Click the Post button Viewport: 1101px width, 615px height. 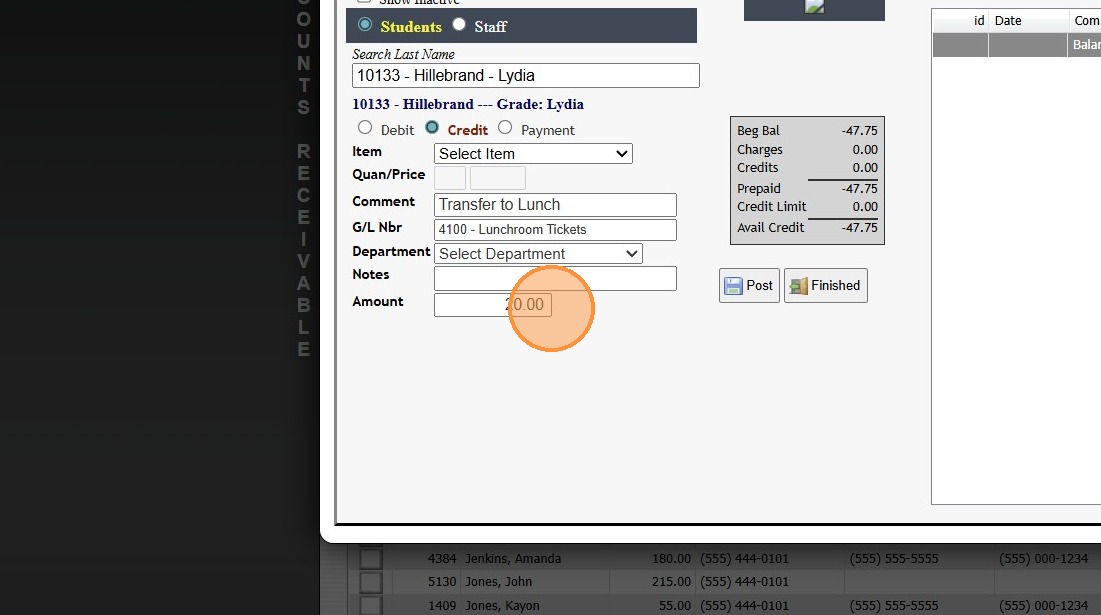tap(749, 286)
